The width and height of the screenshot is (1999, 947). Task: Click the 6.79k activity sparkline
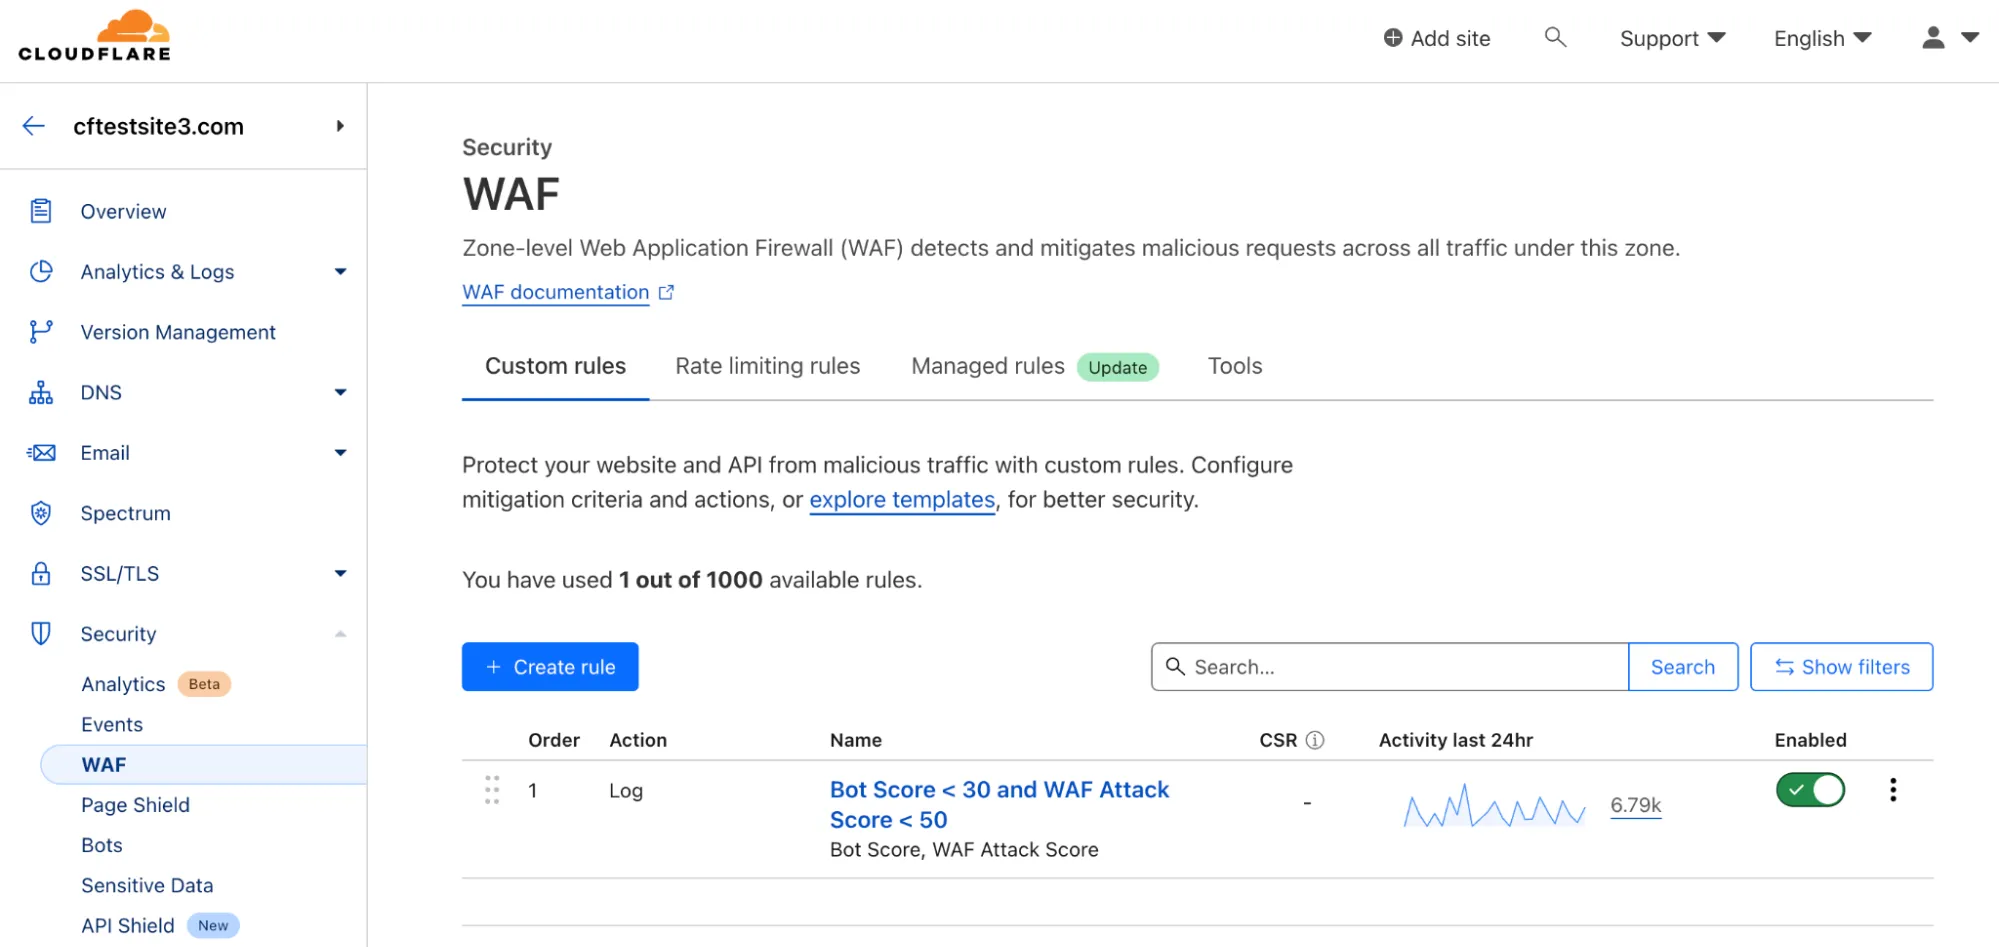tap(1635, 804)
